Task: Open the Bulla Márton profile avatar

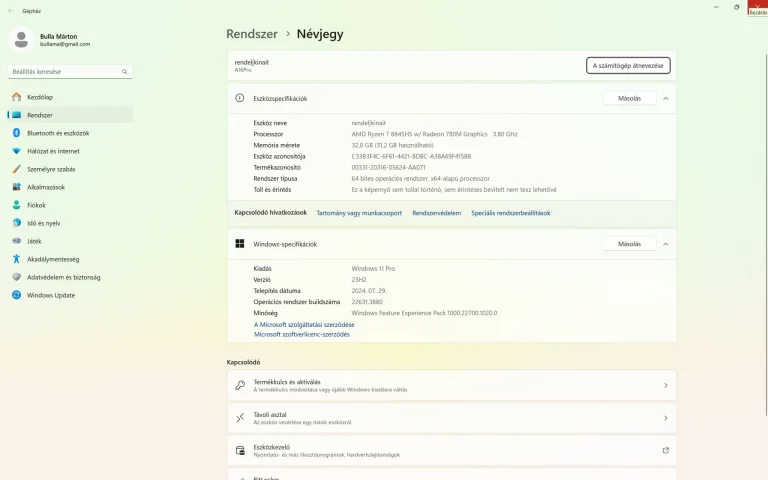Action: 21,39
